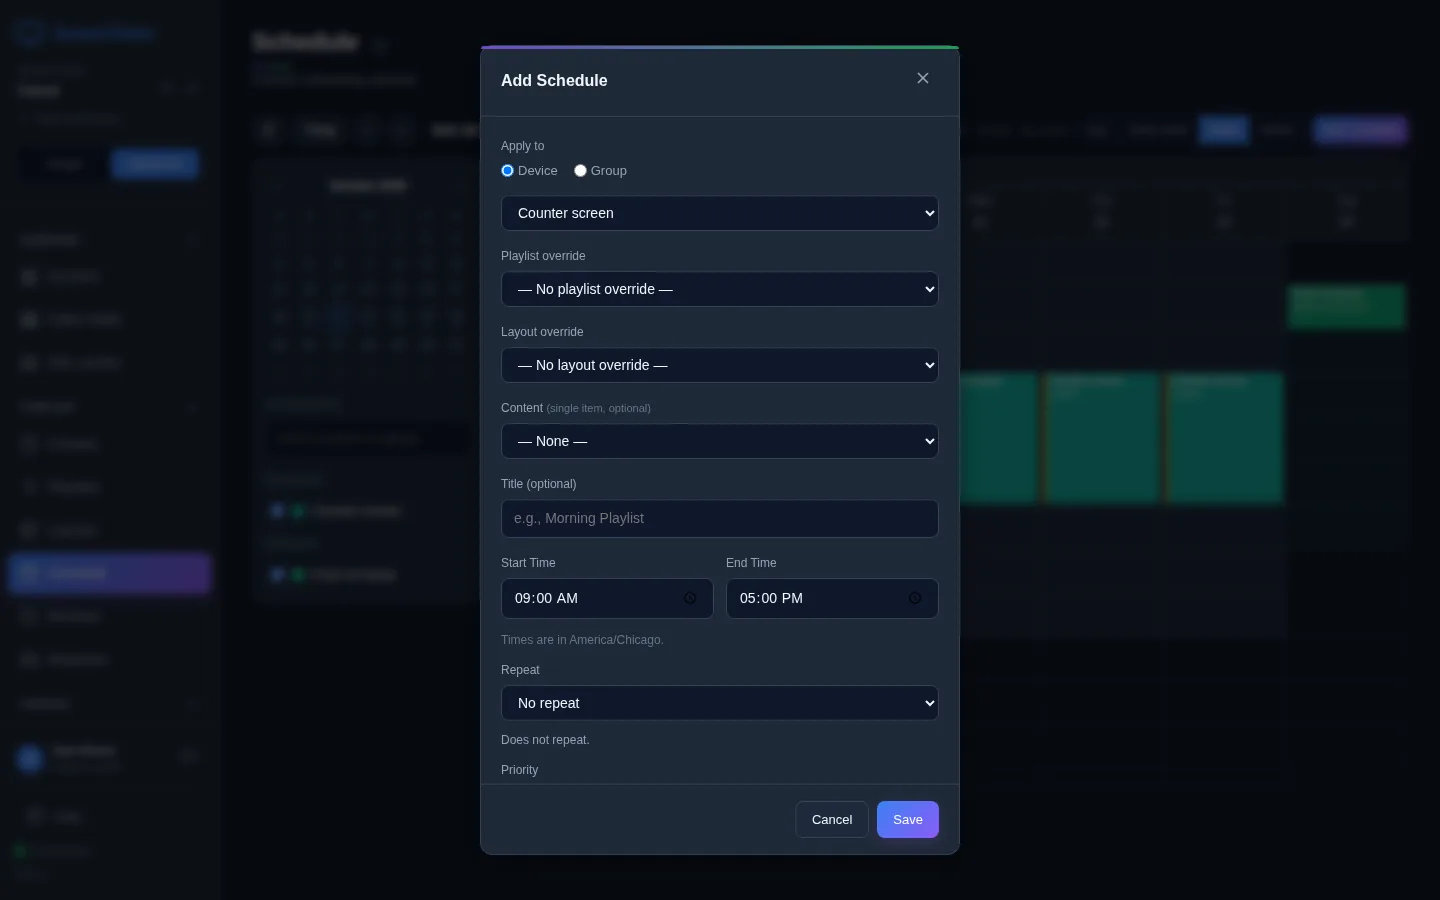This screenshot has height=900, width=1440.
Task: Open the Playlist override dropdown
Action: (720, 289)
